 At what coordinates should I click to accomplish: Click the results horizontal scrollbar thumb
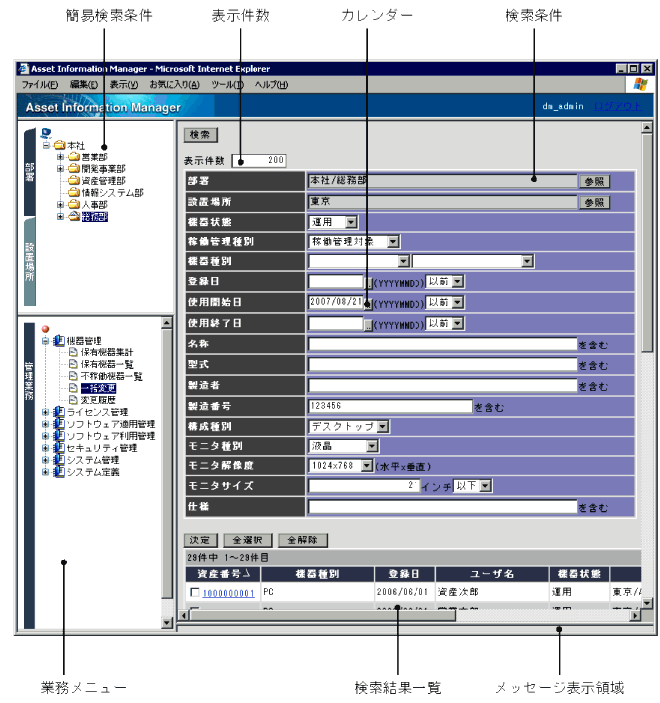(323, 616)
